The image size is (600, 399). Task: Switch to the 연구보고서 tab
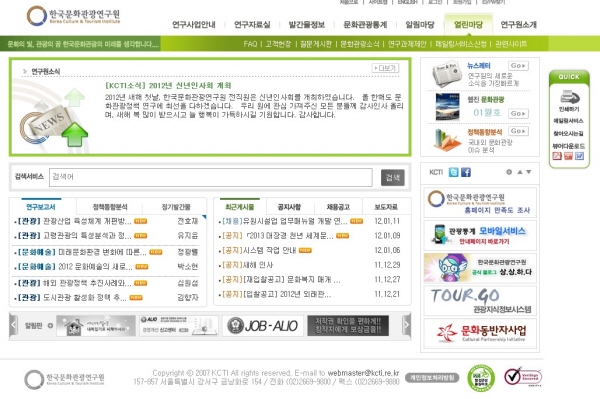coord(41,207)
